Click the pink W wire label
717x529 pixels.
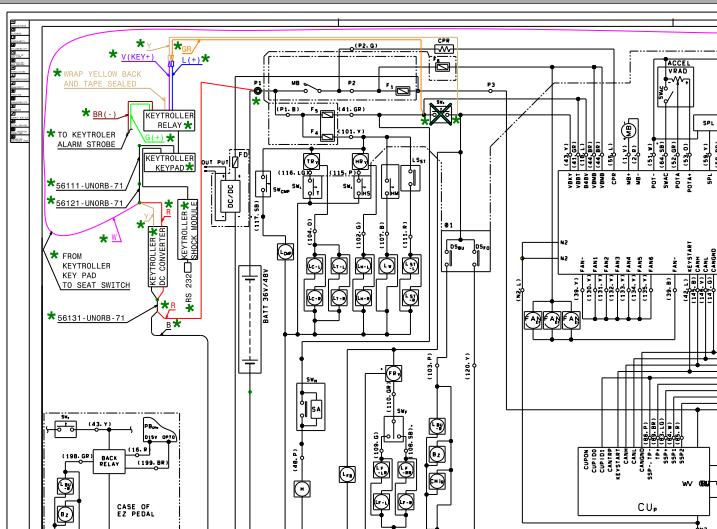pyautogui.click(x=114, y=237)
